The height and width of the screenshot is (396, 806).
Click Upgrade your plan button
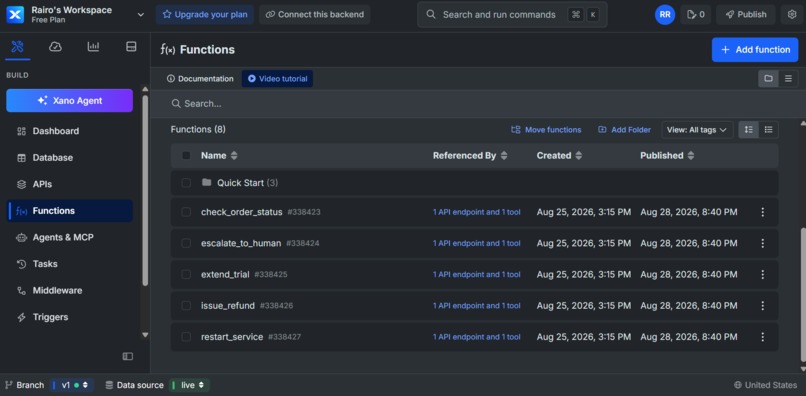(x=205, y=14)
